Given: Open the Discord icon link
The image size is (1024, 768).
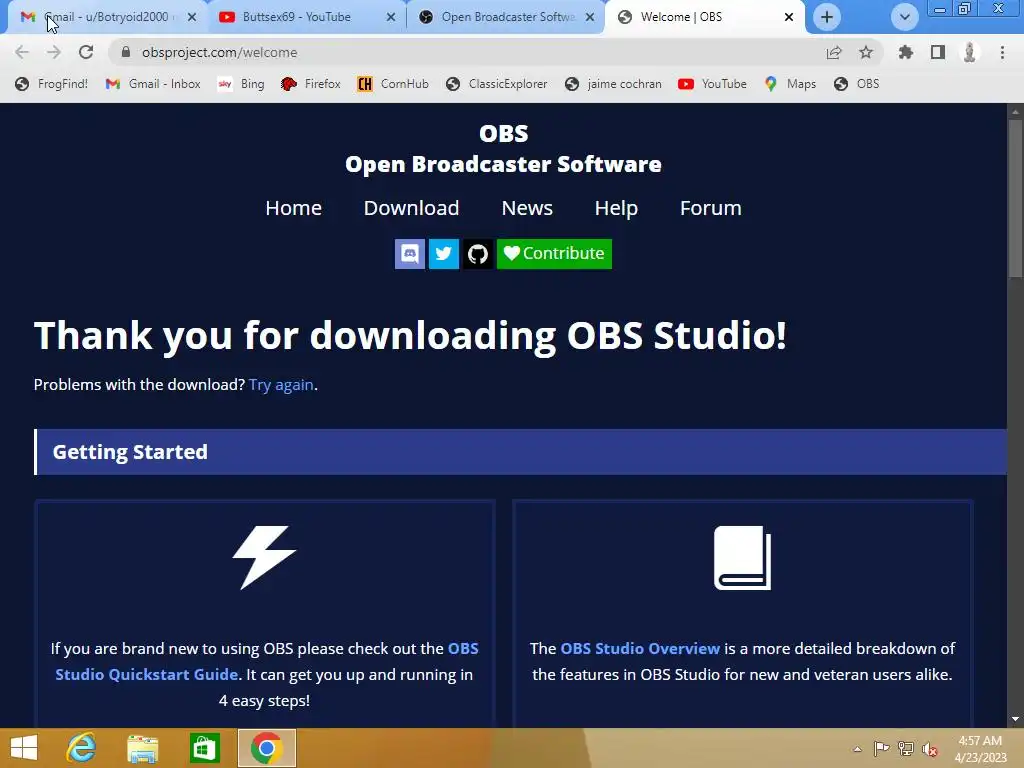Looking at the screenshot, I should (409, 253).
